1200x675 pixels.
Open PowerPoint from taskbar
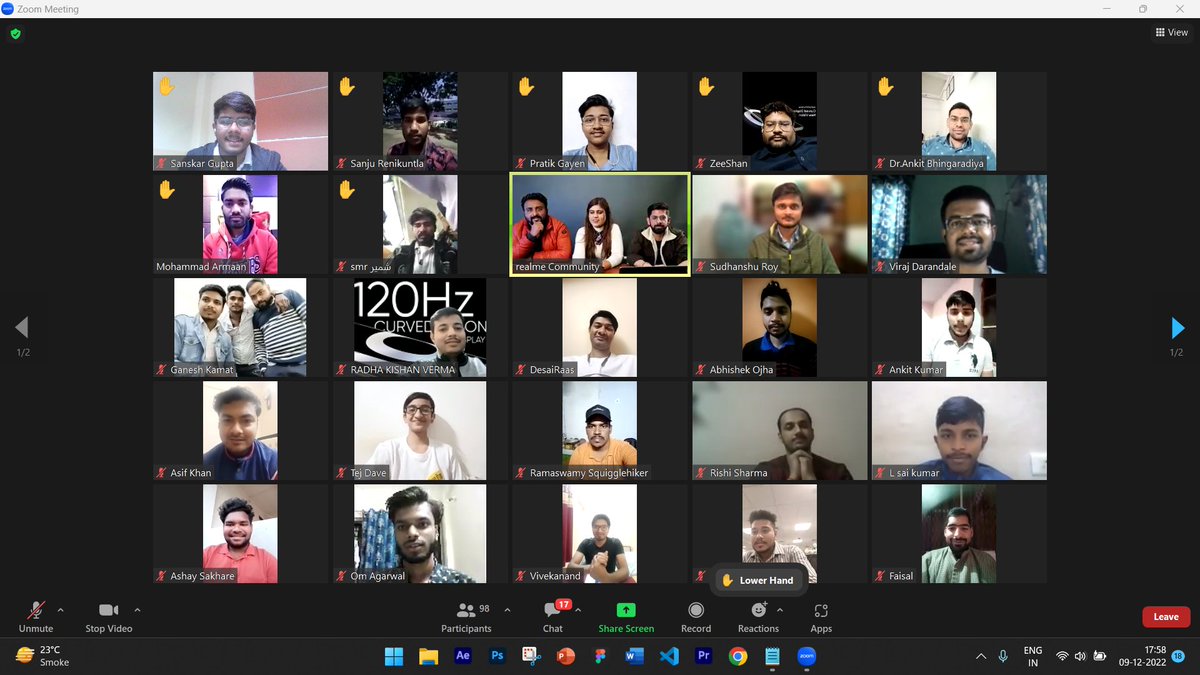pos(566,656)
